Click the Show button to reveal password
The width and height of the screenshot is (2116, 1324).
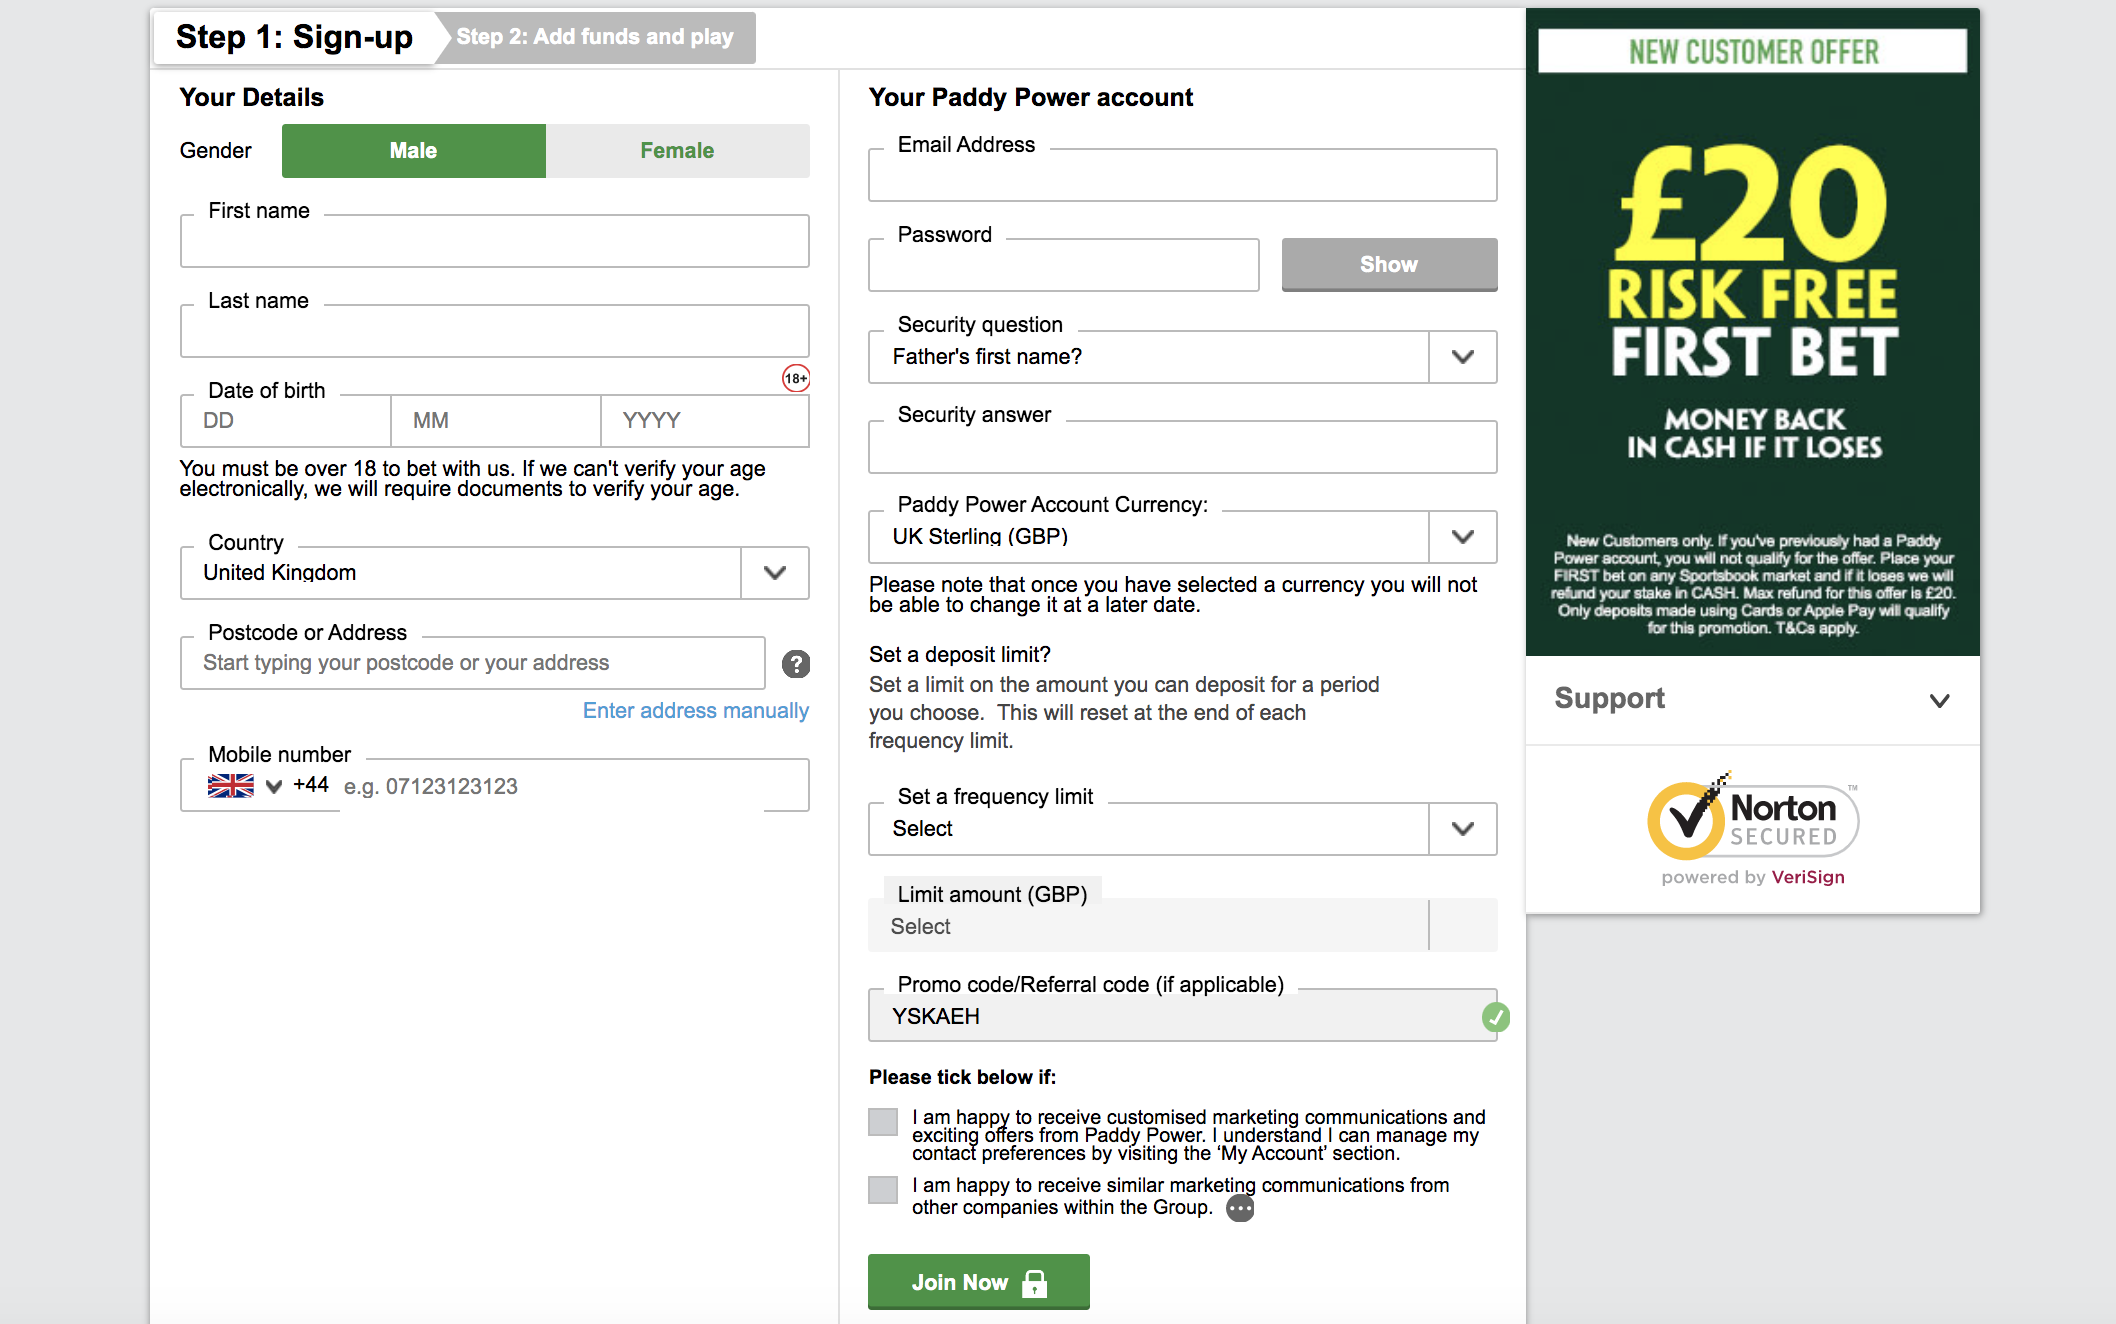coord(1388,264)
